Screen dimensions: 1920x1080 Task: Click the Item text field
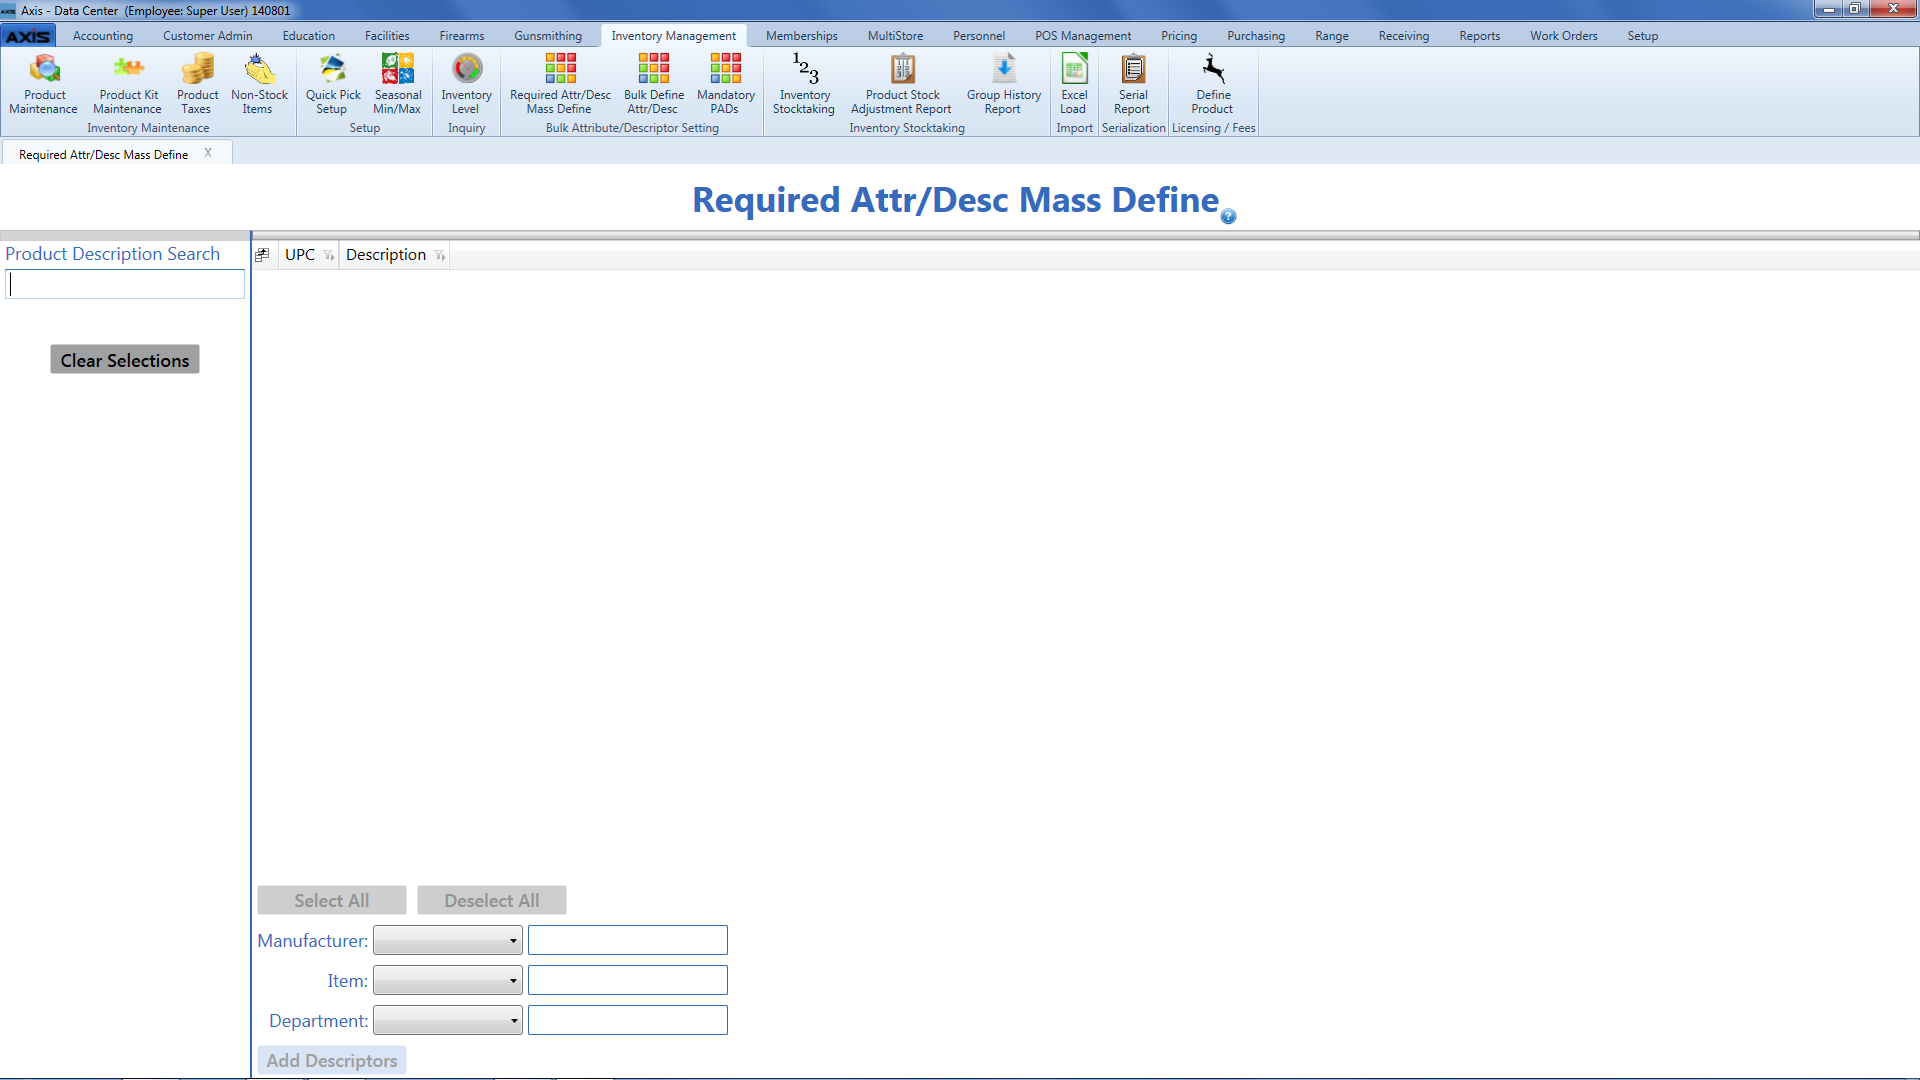tap(628, 980)
